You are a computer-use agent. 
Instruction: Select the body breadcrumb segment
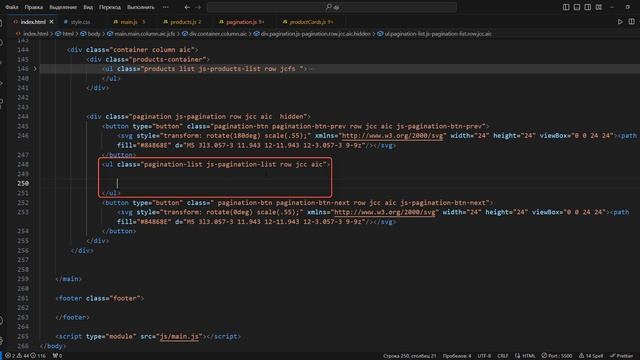[94, 34]
